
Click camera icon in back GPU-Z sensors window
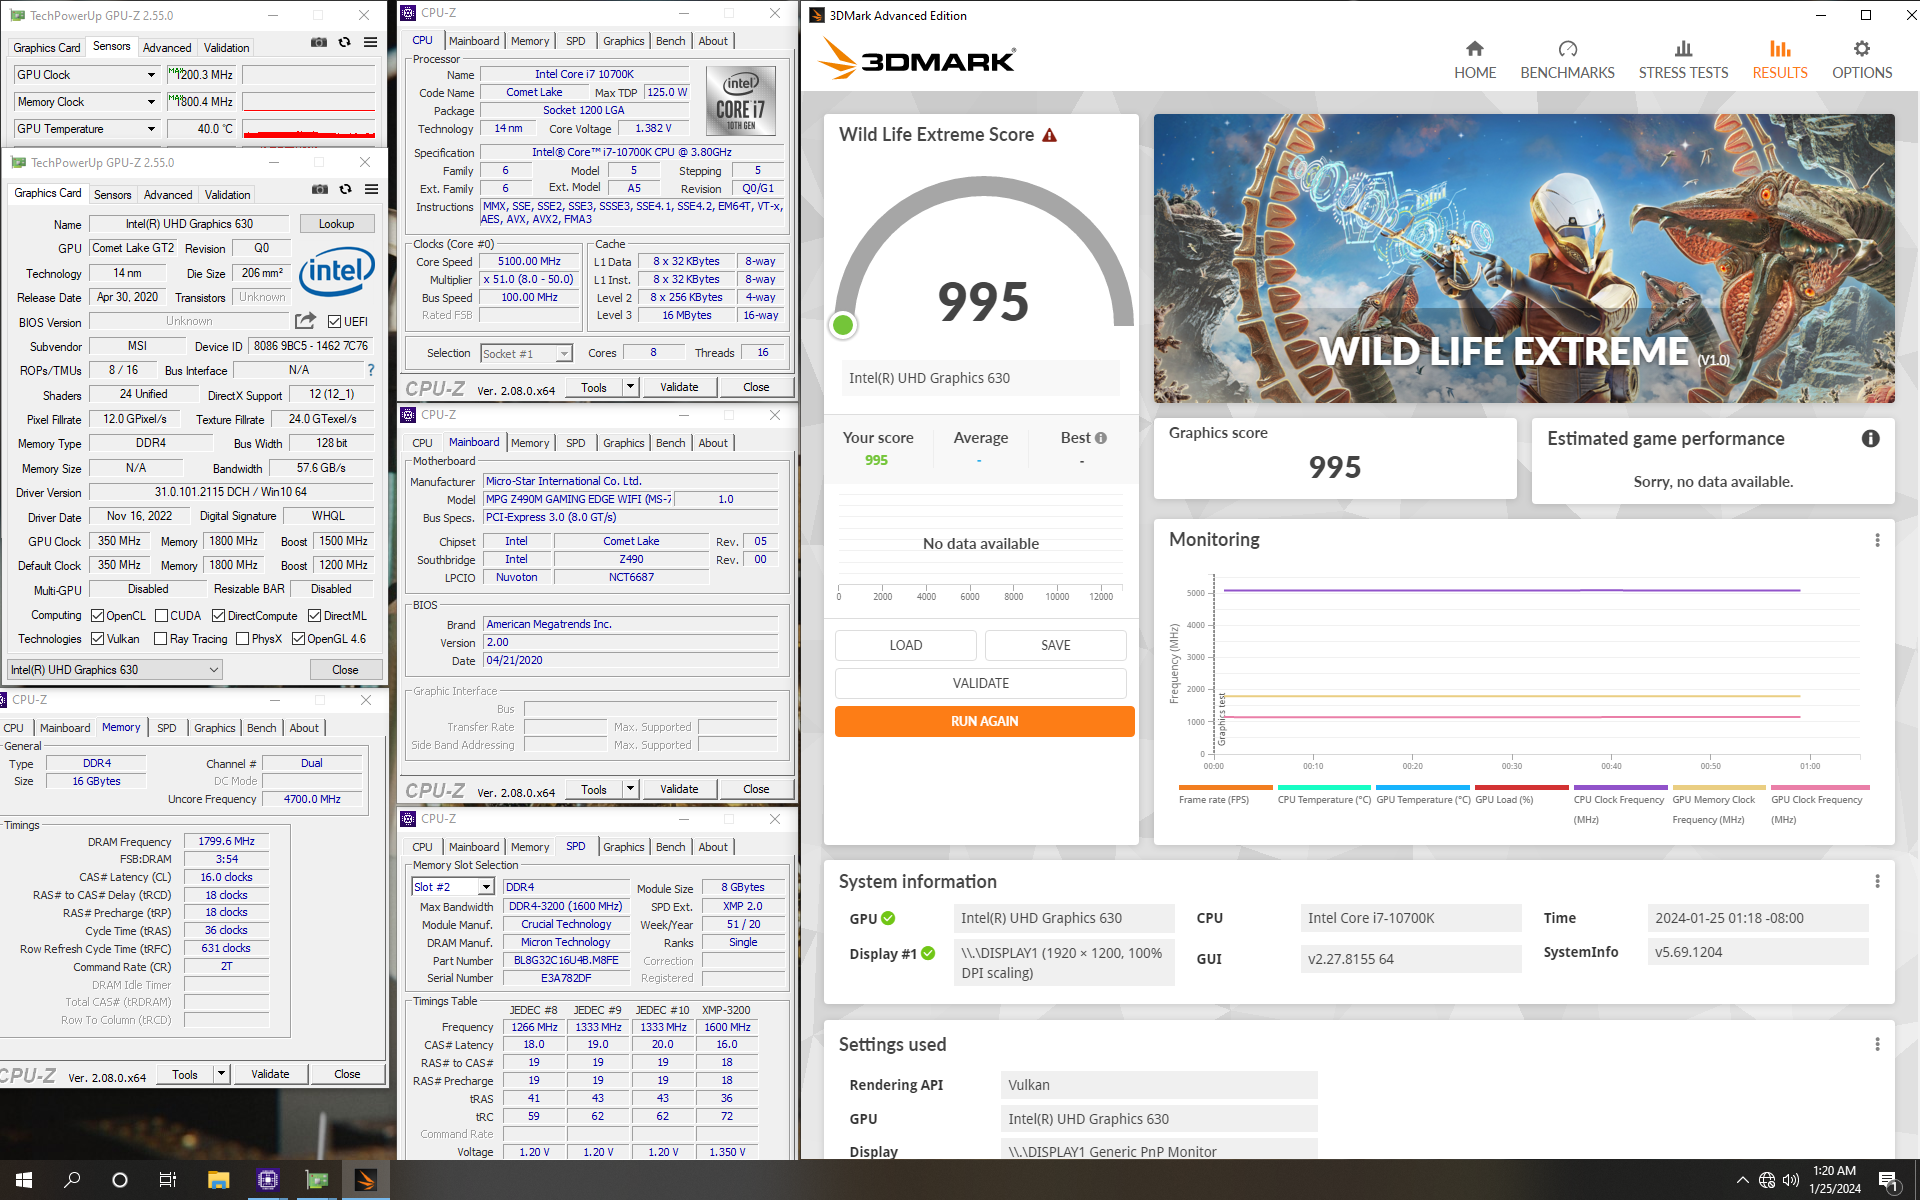point(318,42)
